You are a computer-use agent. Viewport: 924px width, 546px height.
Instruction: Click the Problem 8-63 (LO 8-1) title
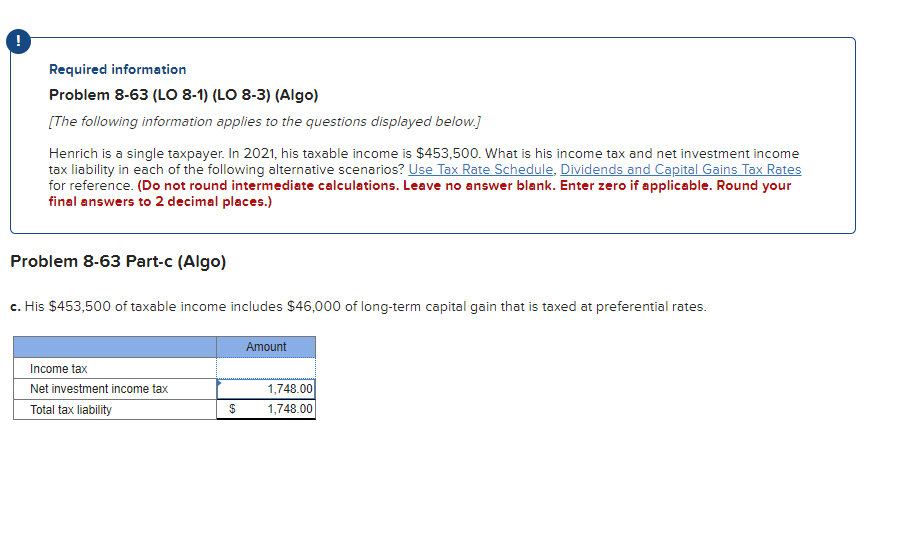[x=183, y=95]
